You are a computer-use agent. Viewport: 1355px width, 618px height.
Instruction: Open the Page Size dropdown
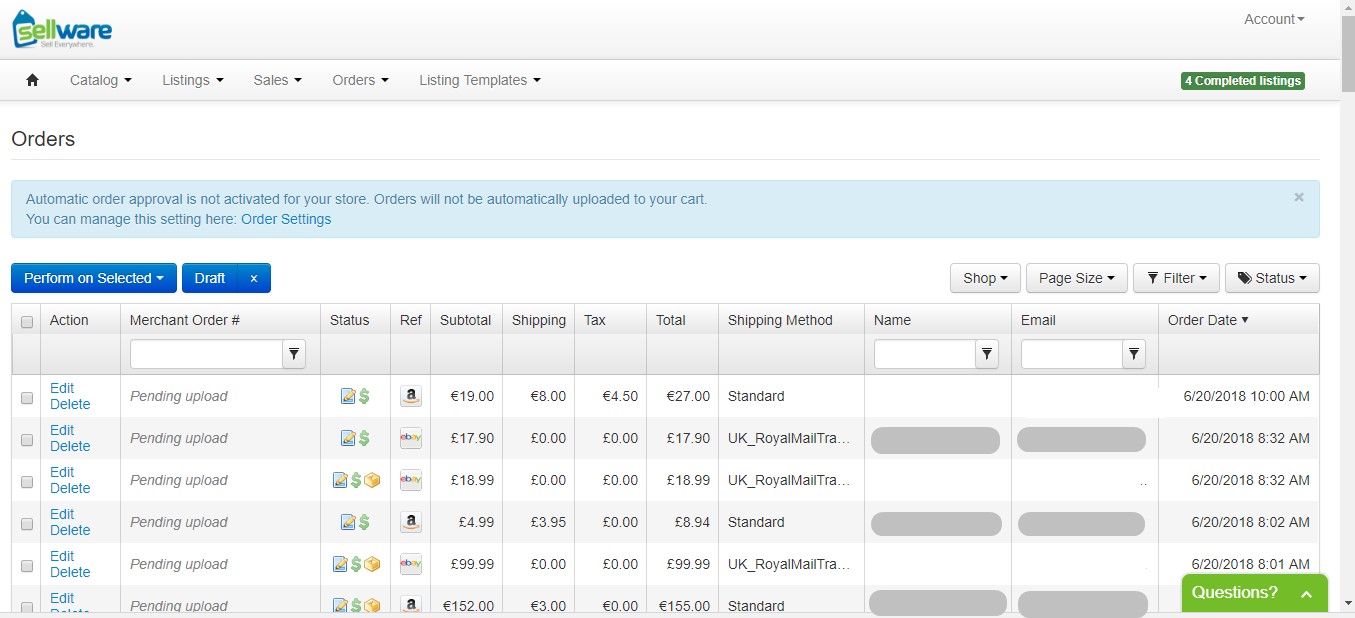[x=1077, y=278]
